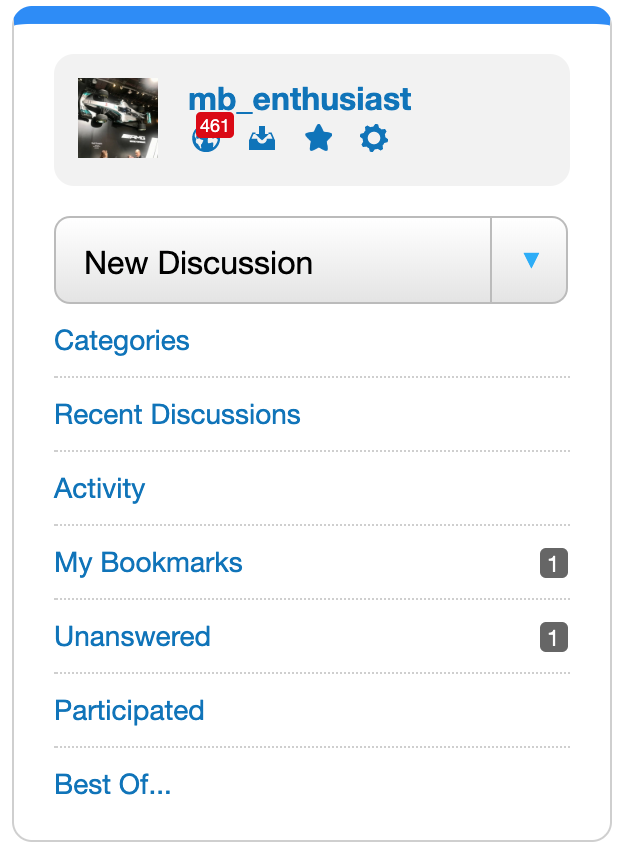This screenshot has height=860, width=628.
Task: Visit the mb_enthusiast profile link
Action: pyautogui.click(x=299, y=99)
